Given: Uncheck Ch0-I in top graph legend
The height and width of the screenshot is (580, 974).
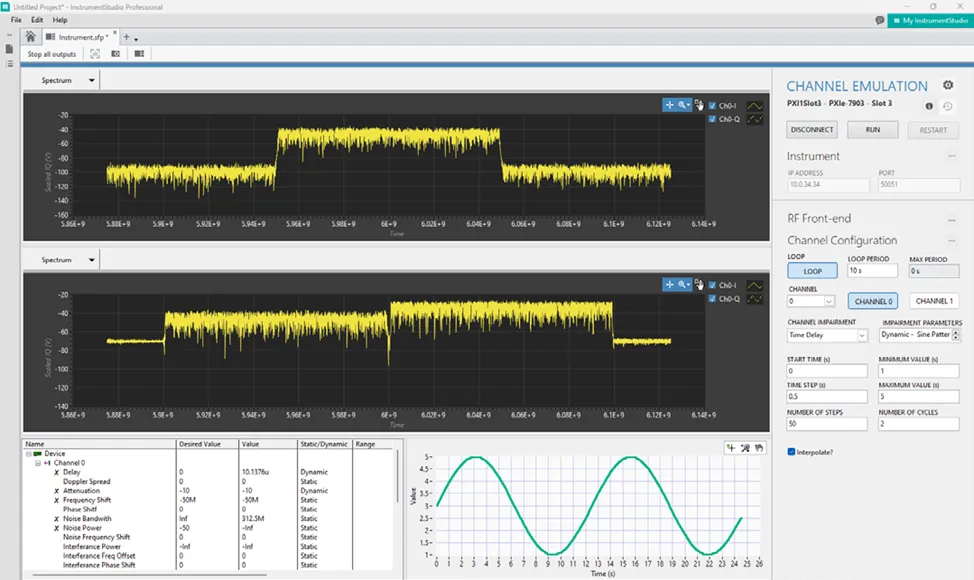Looking at the screenshot, I should [712, 106].
